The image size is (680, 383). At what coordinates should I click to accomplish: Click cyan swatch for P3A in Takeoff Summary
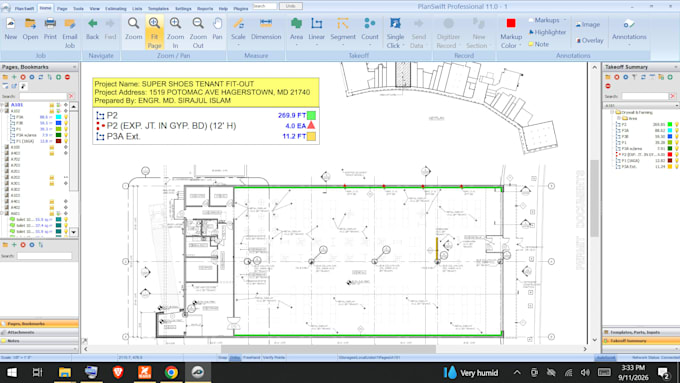pyautogui.click(x=670, y=130)
